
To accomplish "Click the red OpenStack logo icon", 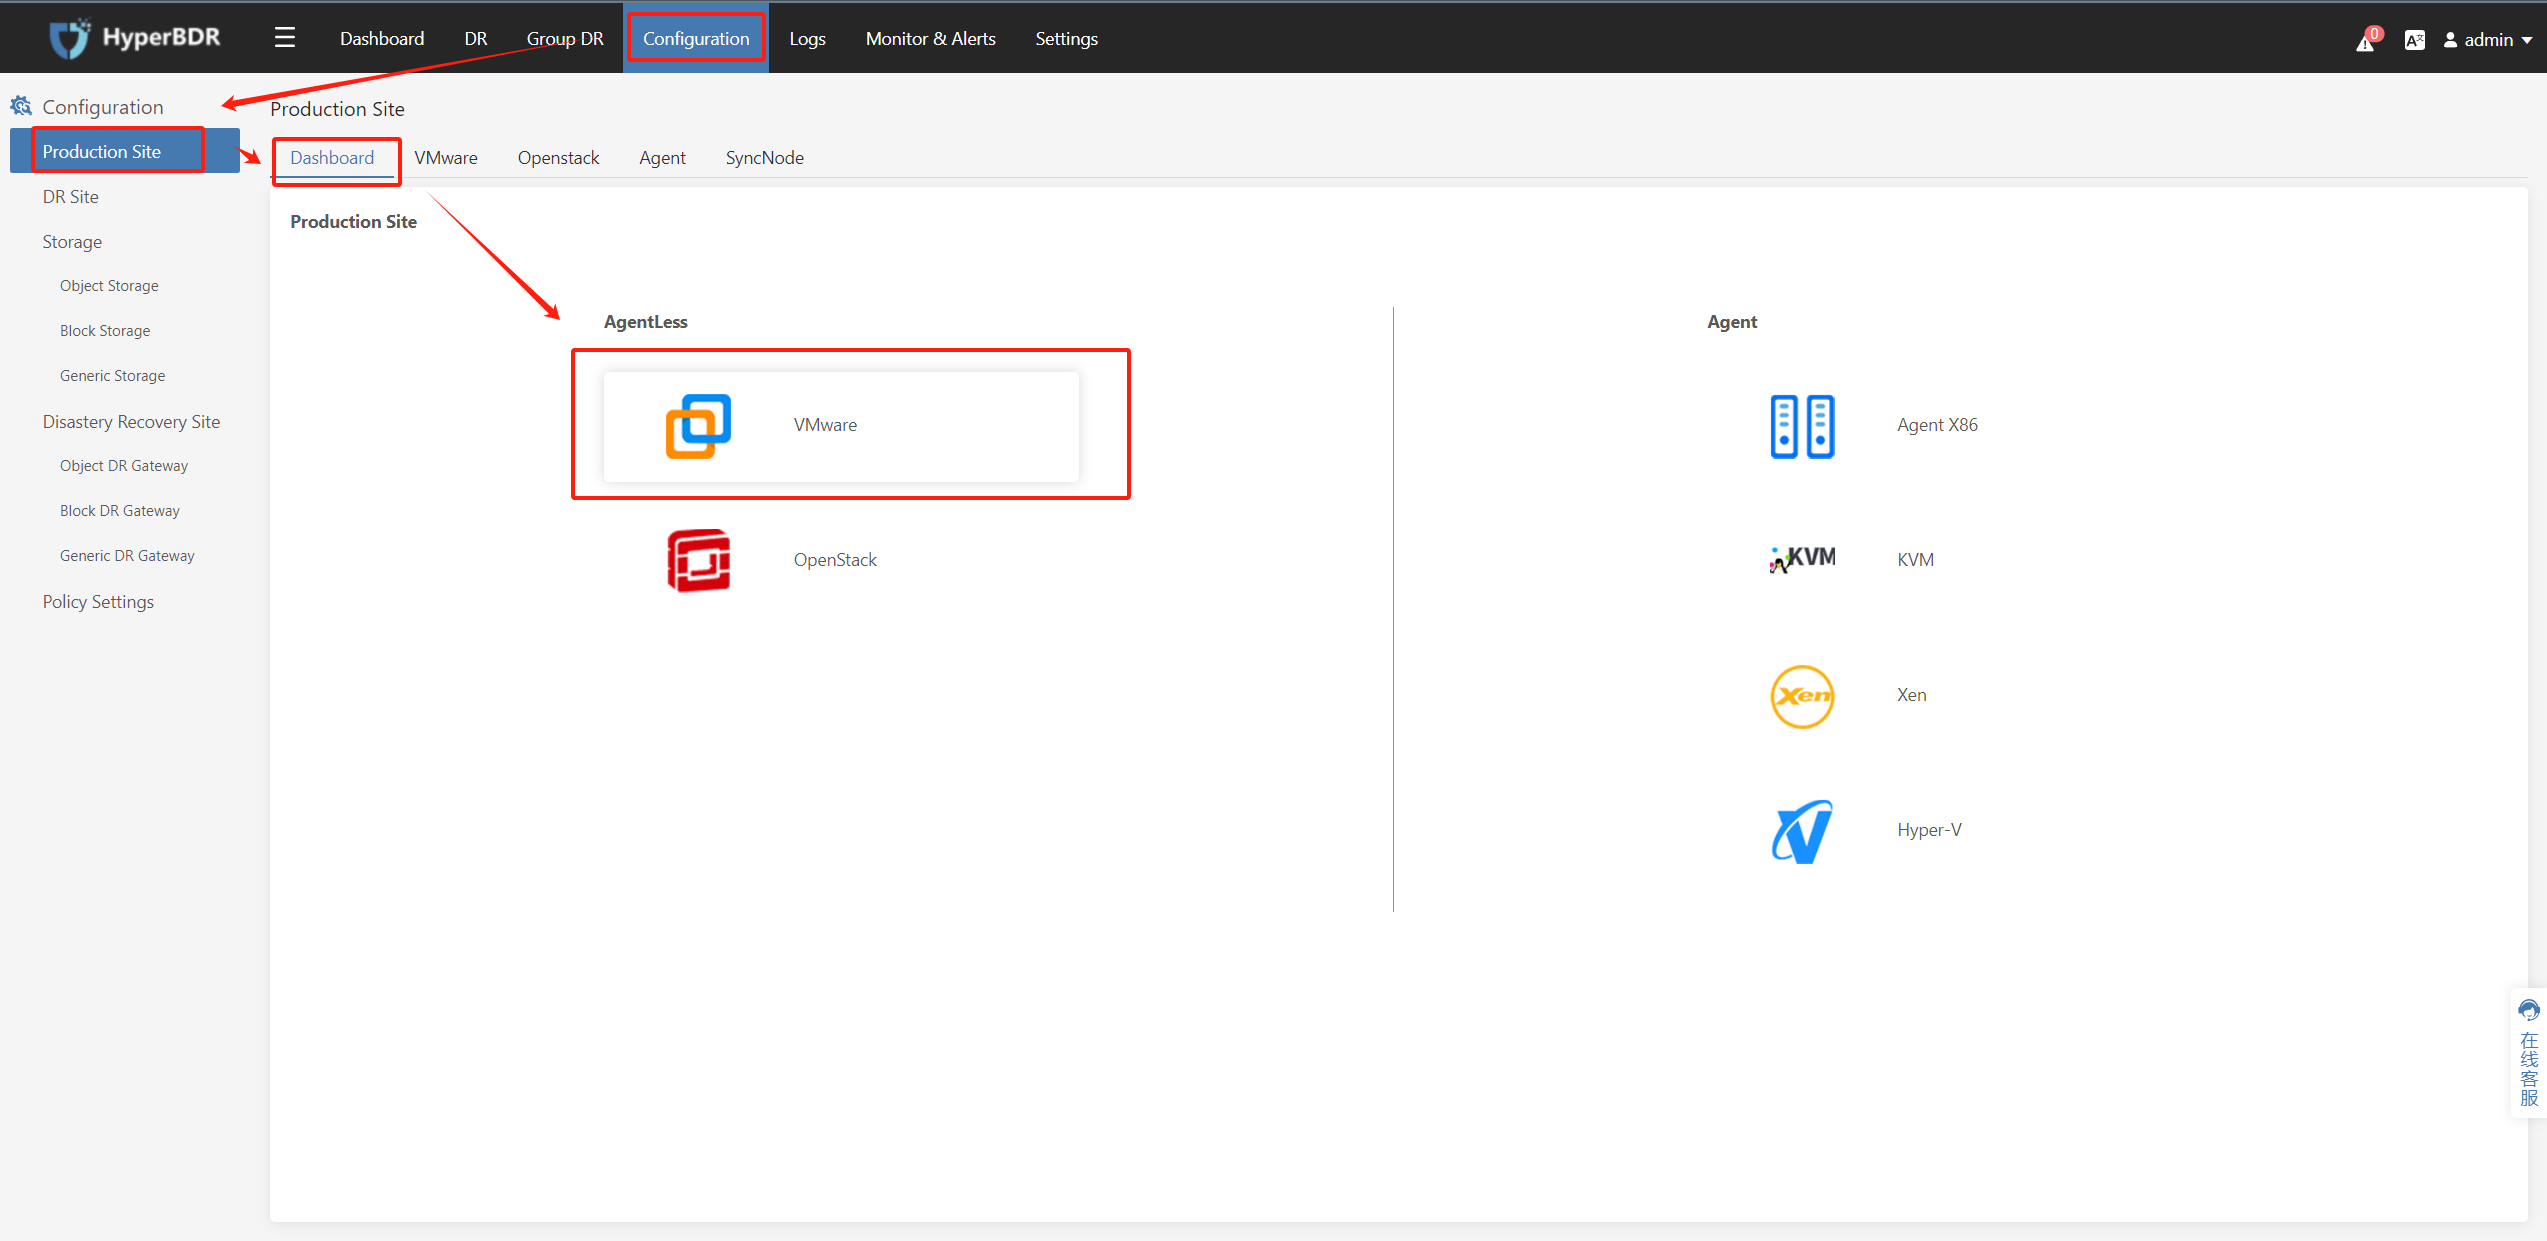I will click(x=698, y=560).
